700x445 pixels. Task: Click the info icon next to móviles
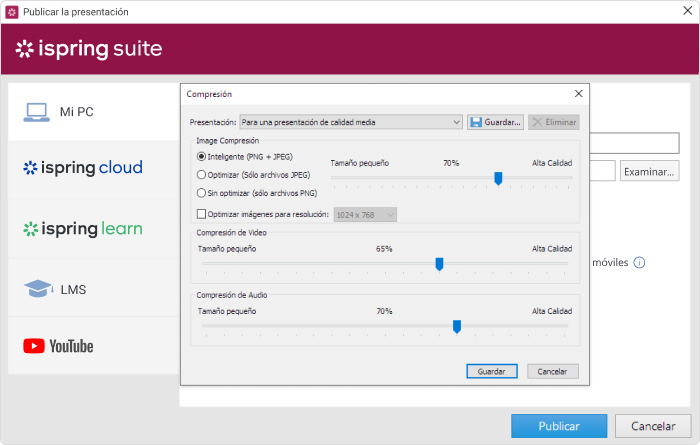pos(639,262)
